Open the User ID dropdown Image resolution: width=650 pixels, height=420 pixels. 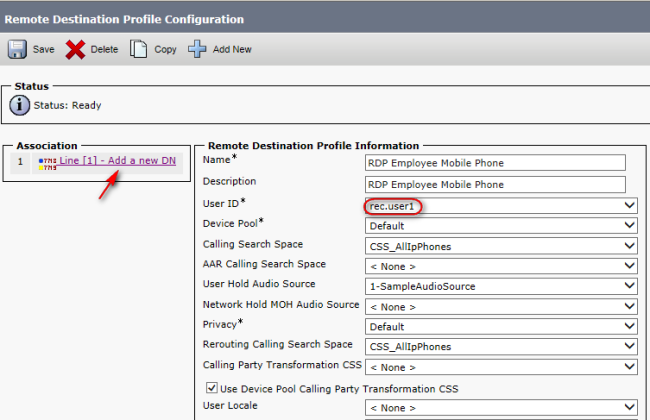coord(500,205)
